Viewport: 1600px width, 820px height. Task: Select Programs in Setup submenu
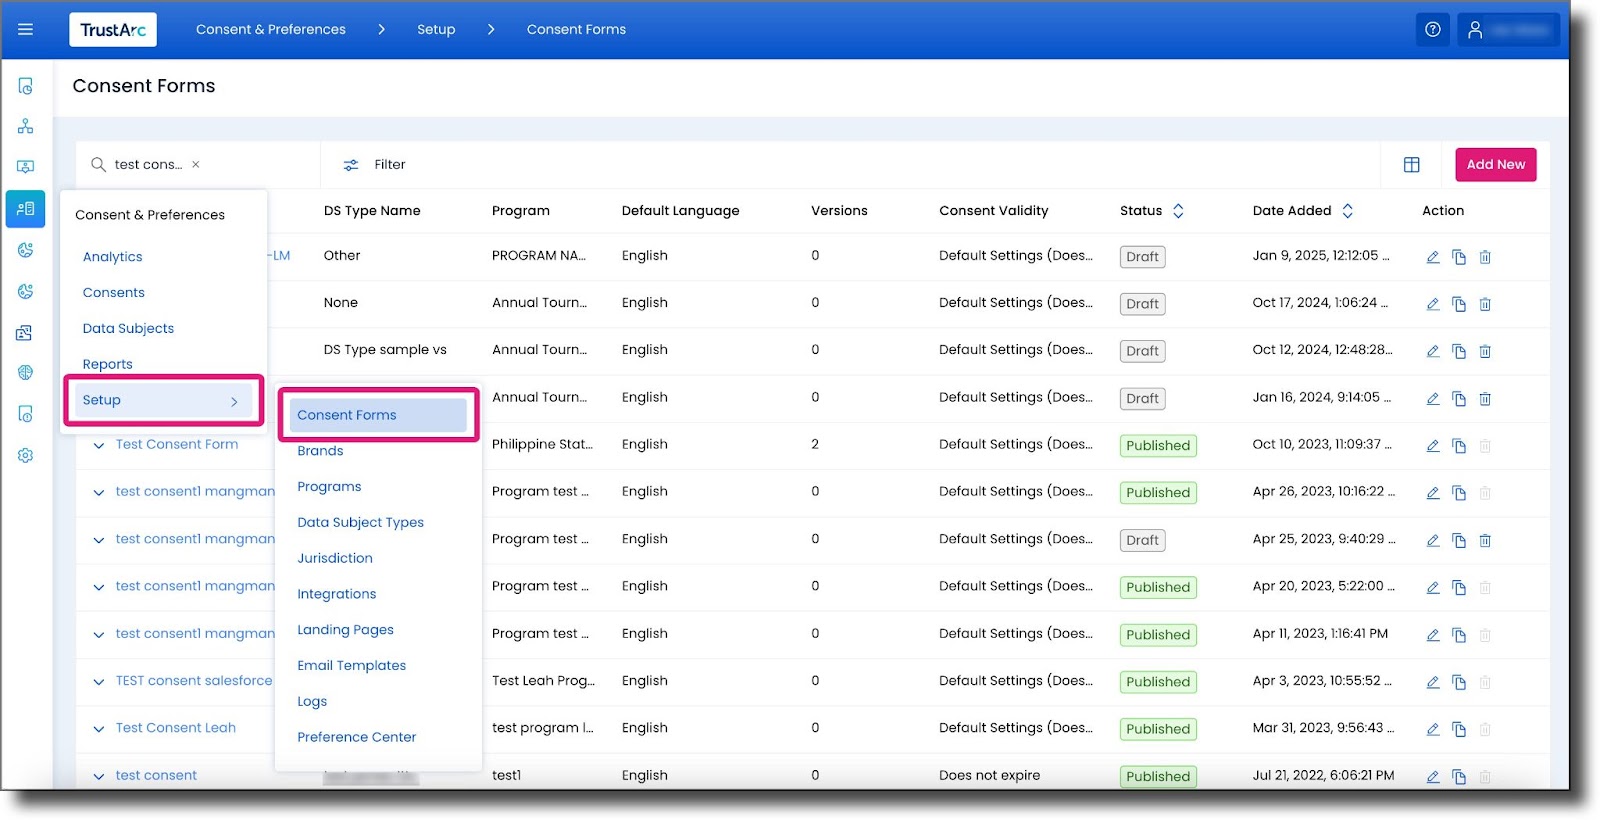tap(329, 487)
